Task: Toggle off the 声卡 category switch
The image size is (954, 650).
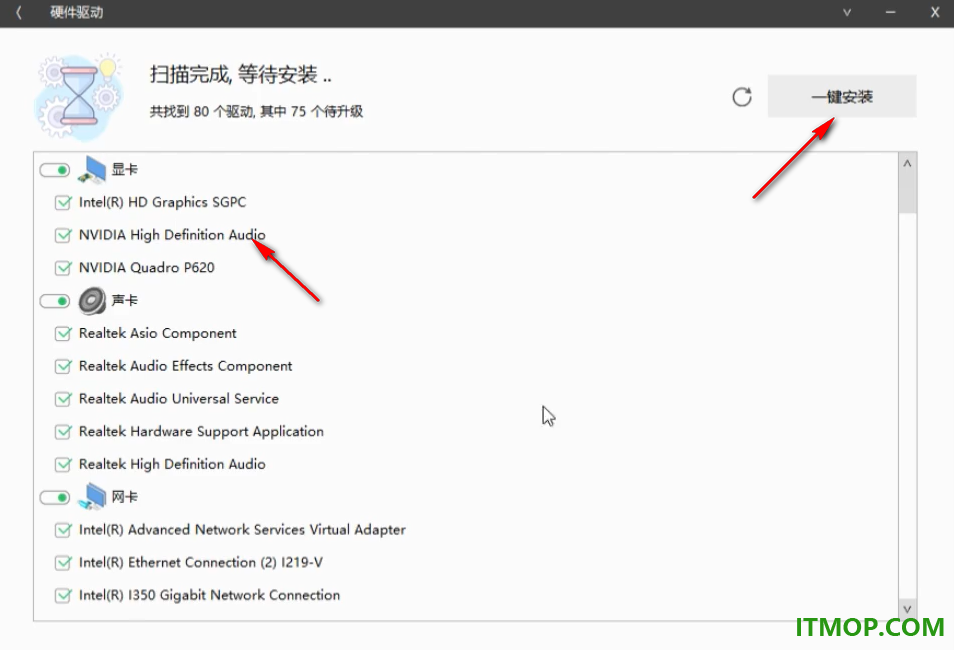Action: click(x=55, y=301)
